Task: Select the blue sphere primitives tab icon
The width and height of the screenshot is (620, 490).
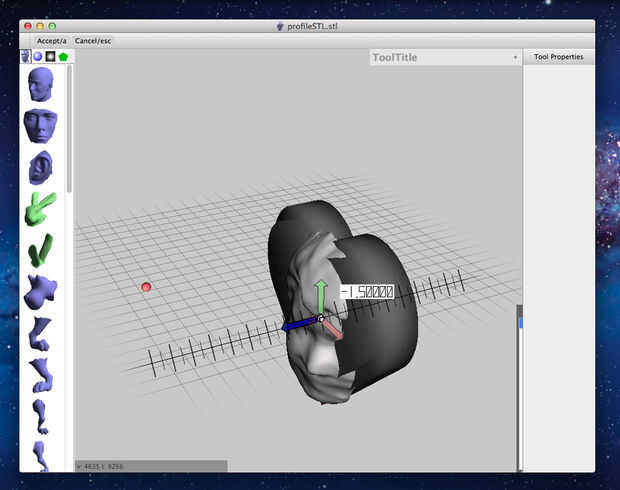Action: coord(38,57)
